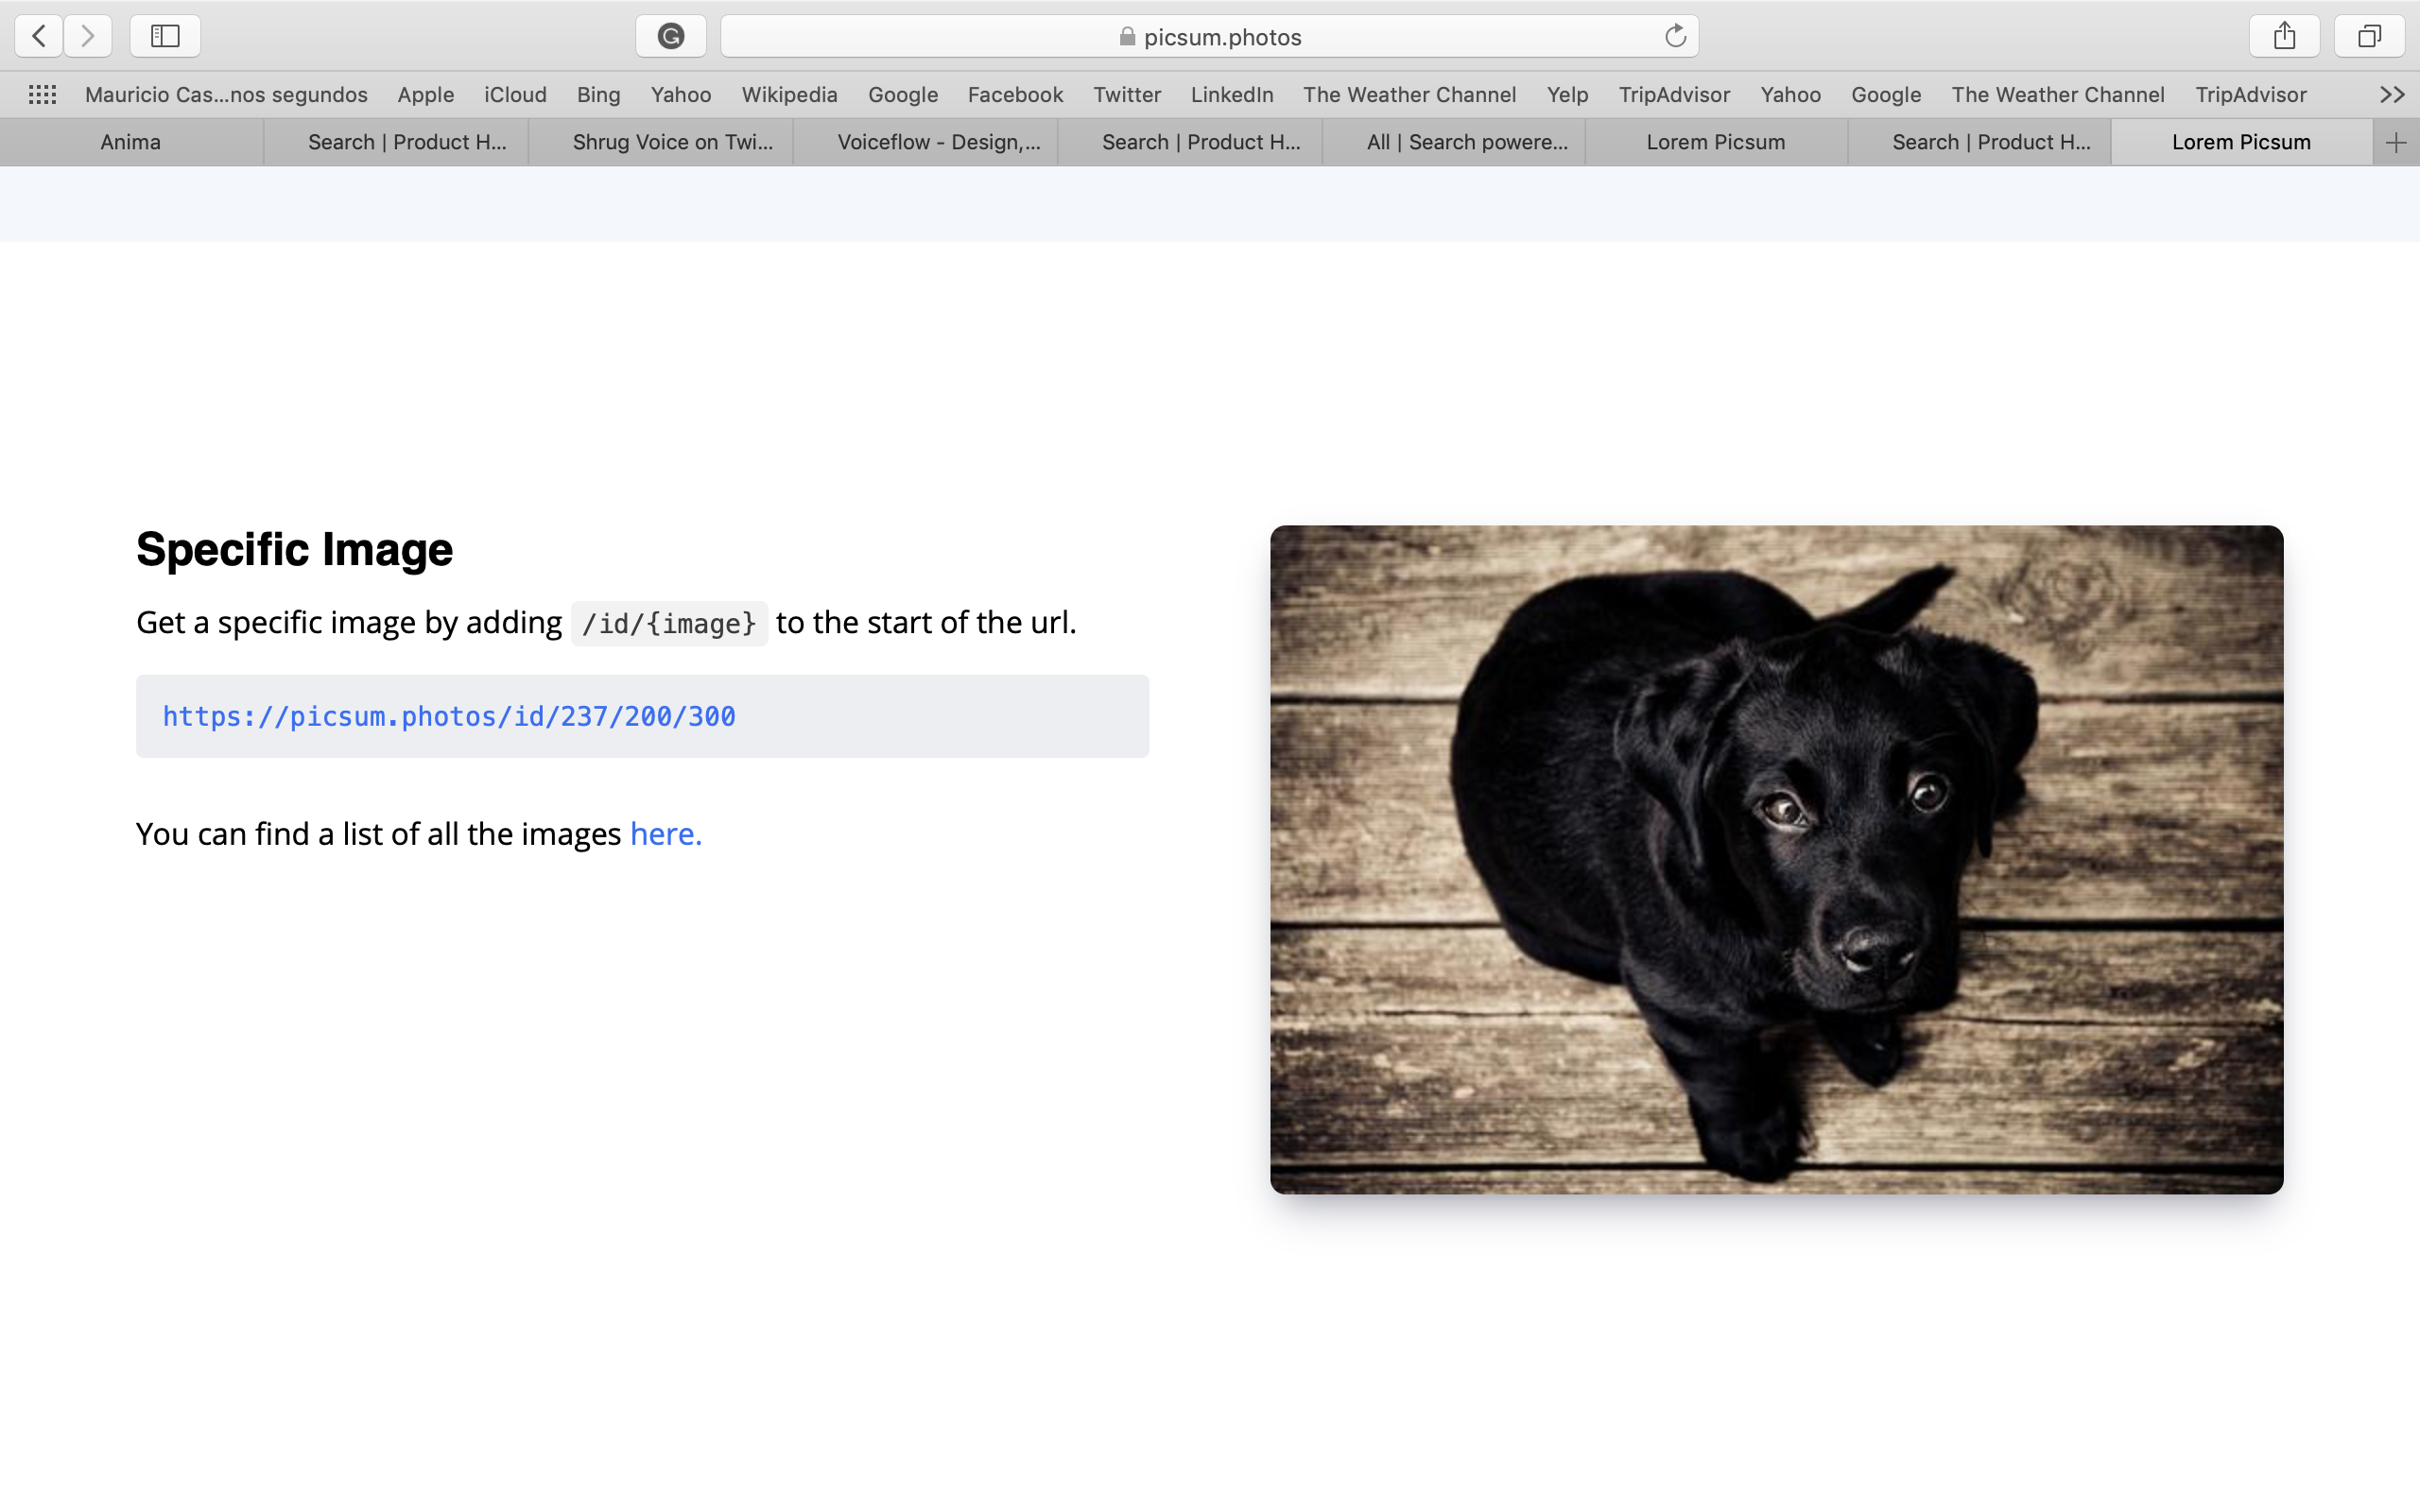The width and height of the screenshot is (2420, 1512).
Task: Toggle the sidebar panel icon
Action: pyautogui.click(x=165, y=36)
